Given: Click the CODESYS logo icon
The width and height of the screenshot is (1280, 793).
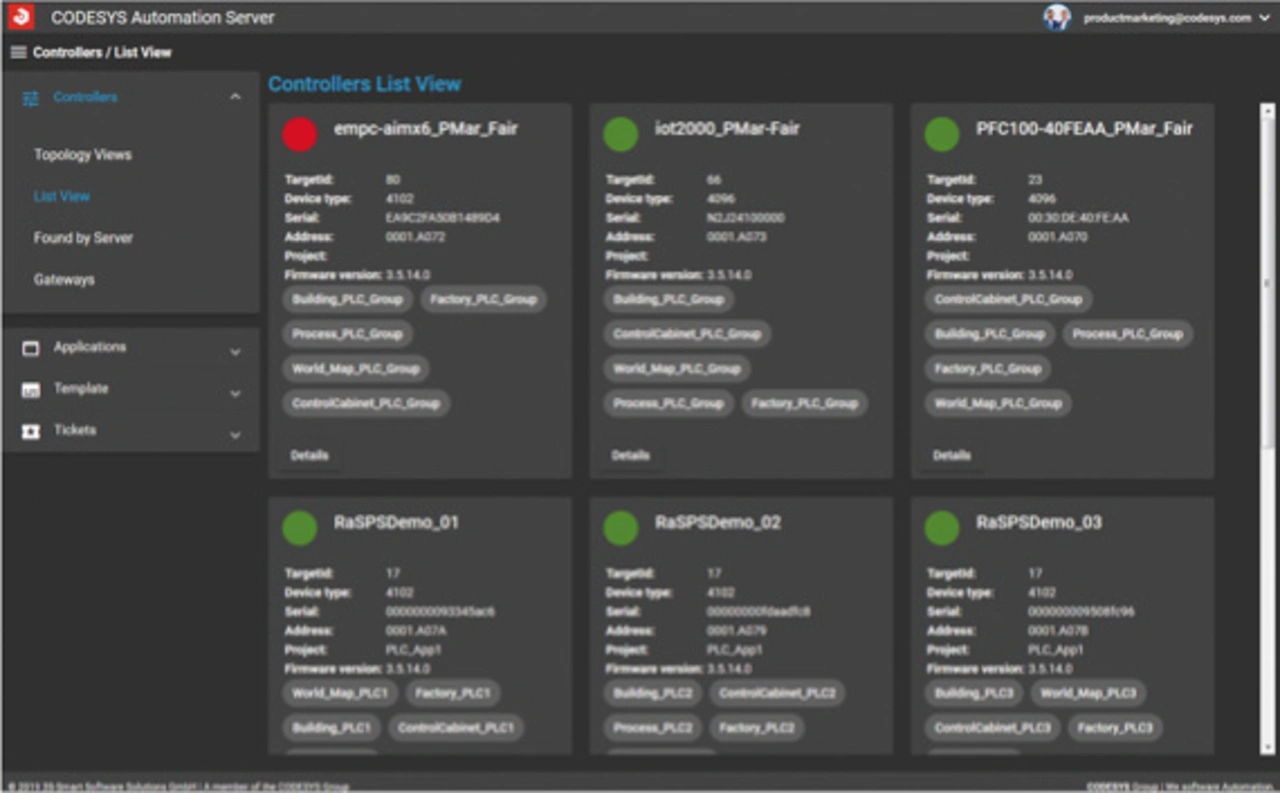Looking at the screenshot, I should point(22,17).
